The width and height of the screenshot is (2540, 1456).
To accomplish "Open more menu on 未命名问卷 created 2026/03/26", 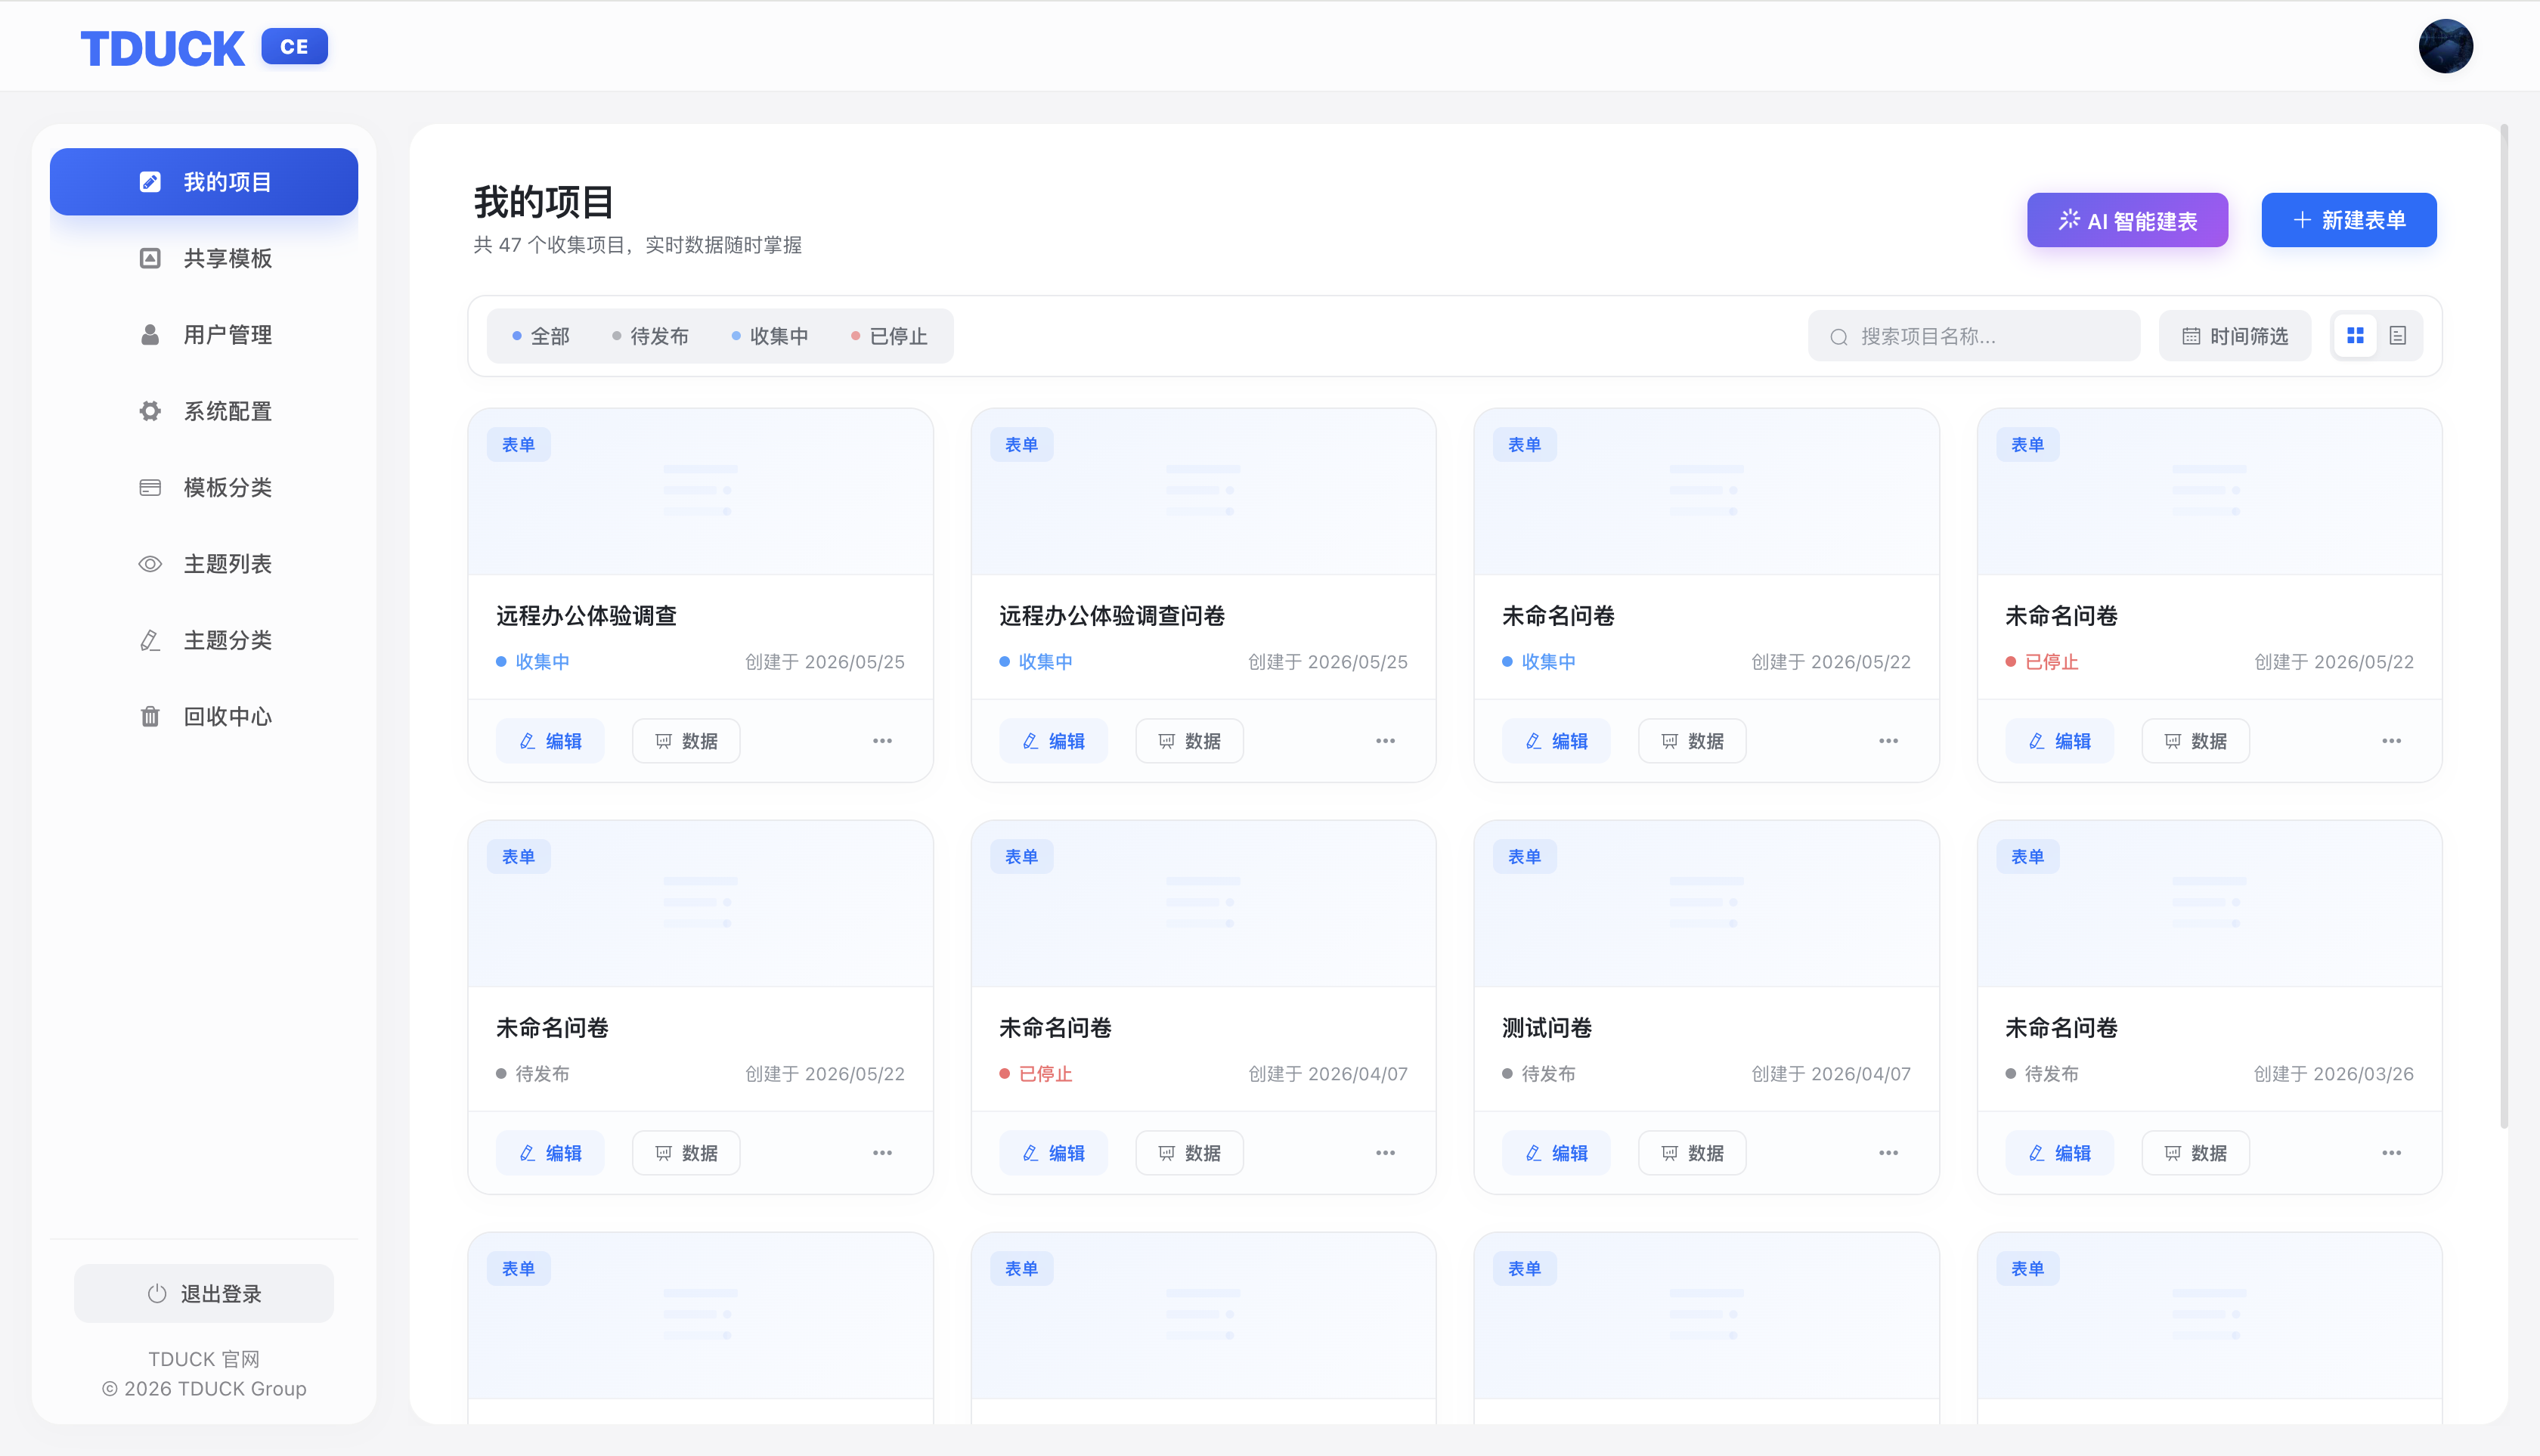I will [2391, 1153].
